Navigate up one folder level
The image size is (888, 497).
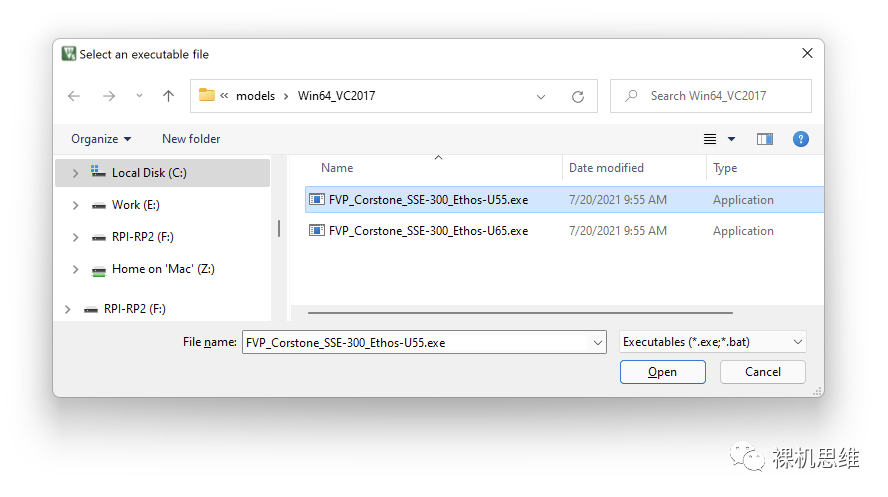pos(168,96)
